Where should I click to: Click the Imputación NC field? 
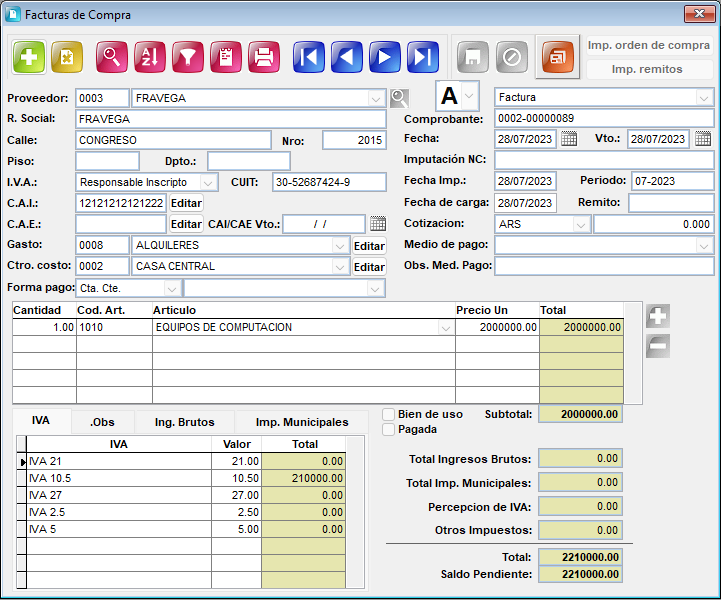[x=604, y=160]
